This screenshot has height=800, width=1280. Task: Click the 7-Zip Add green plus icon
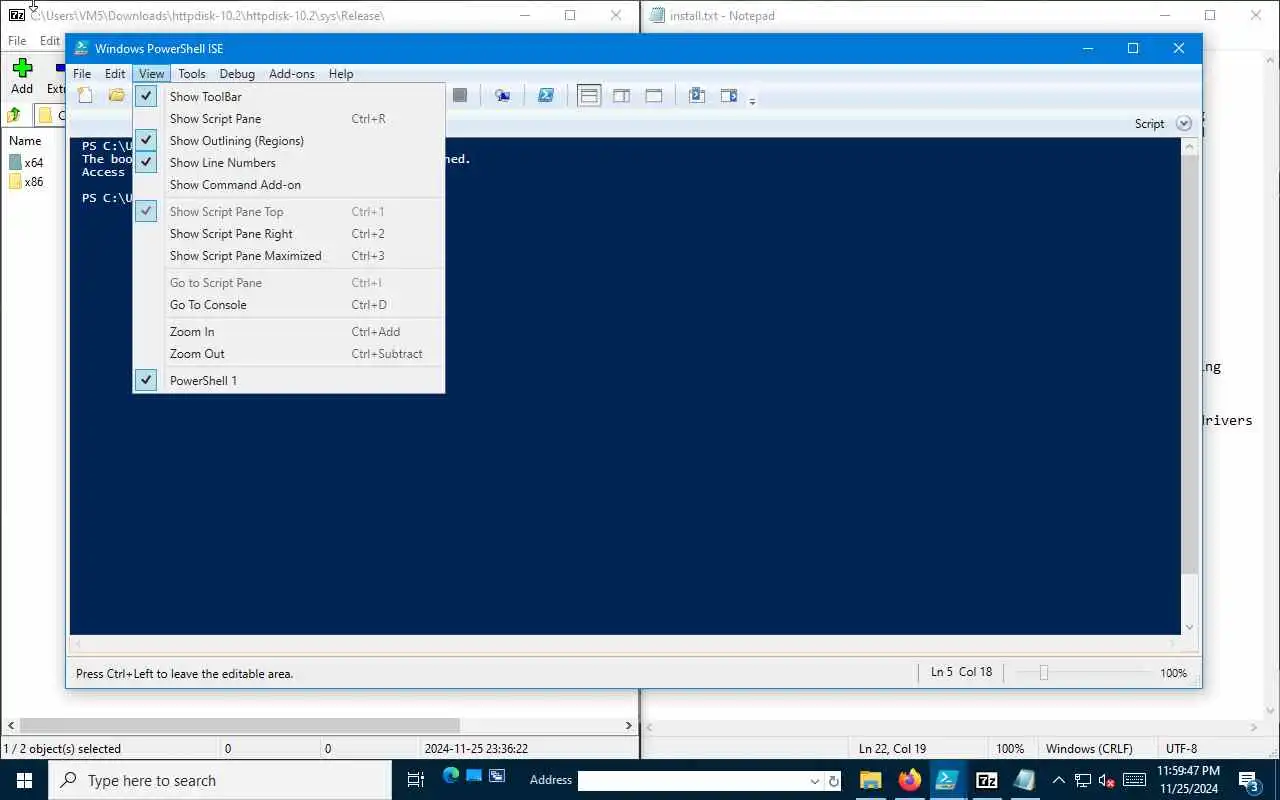click(x=22, y=68)
